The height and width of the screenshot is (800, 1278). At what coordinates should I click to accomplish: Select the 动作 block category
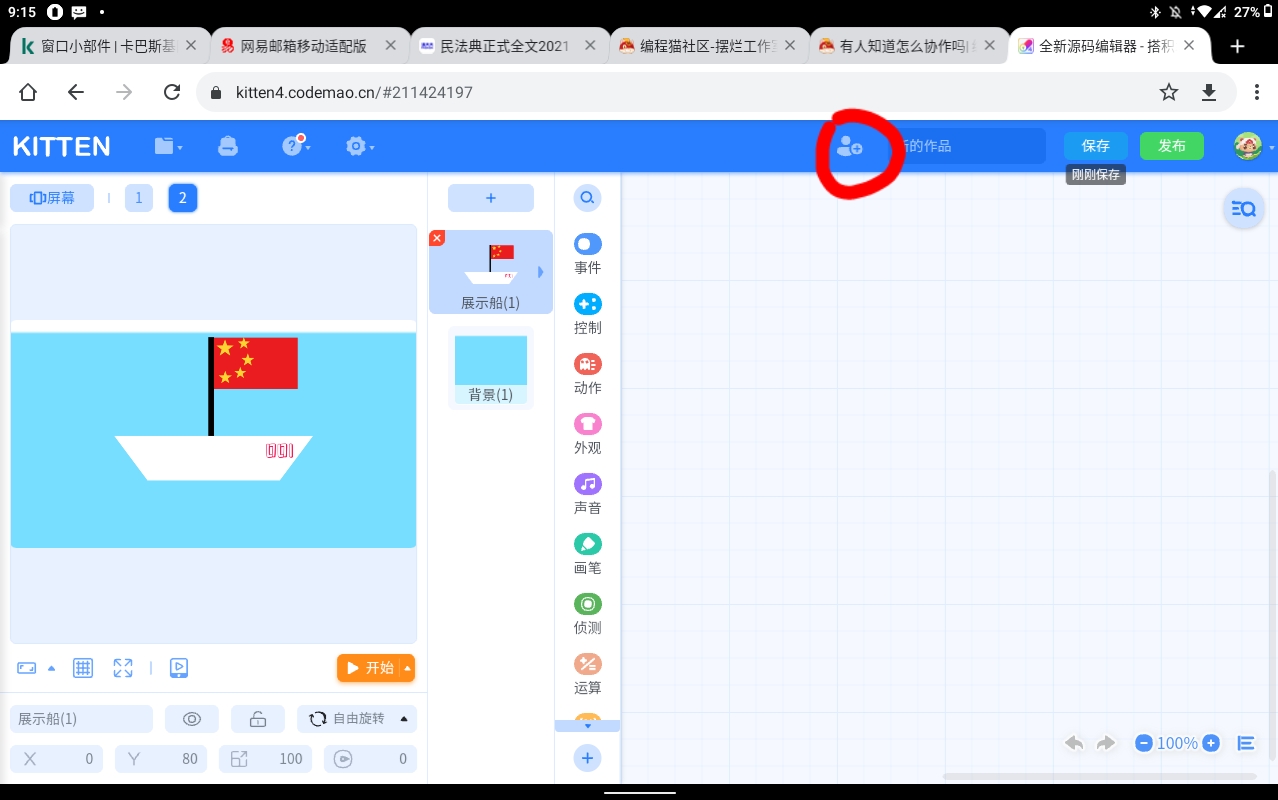588,374
